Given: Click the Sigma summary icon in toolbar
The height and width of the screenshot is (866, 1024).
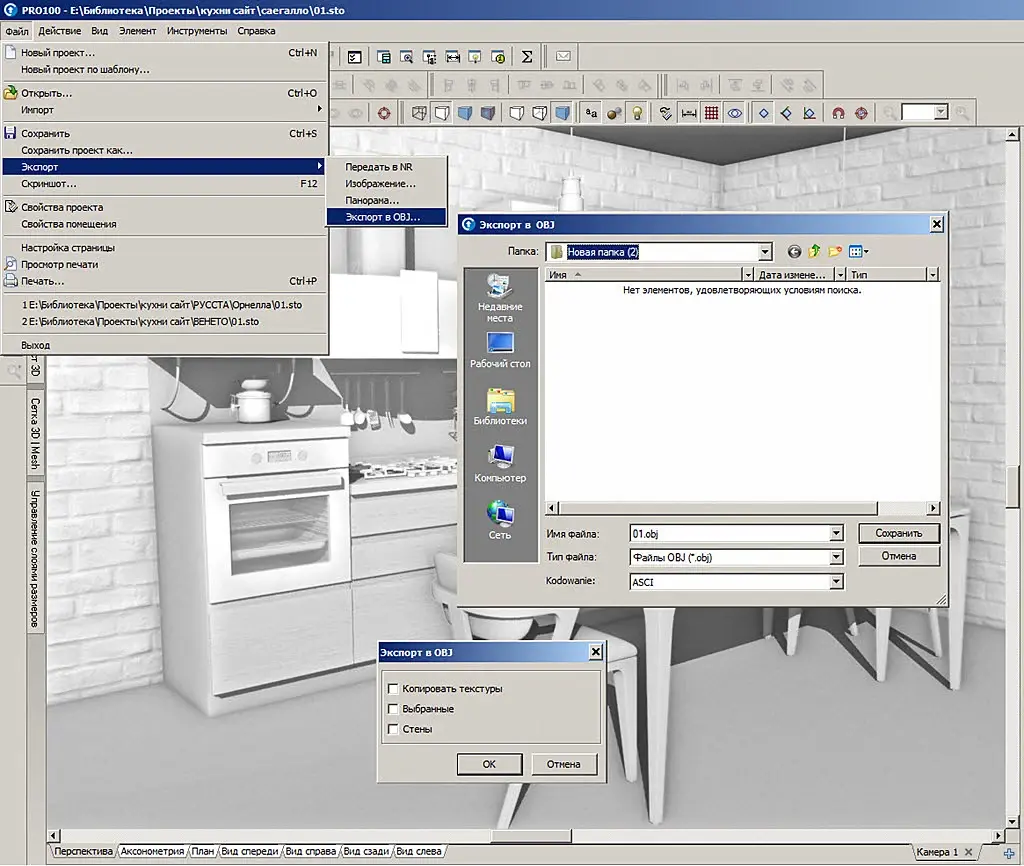Looking at the screenshot, I should [526, 57].
